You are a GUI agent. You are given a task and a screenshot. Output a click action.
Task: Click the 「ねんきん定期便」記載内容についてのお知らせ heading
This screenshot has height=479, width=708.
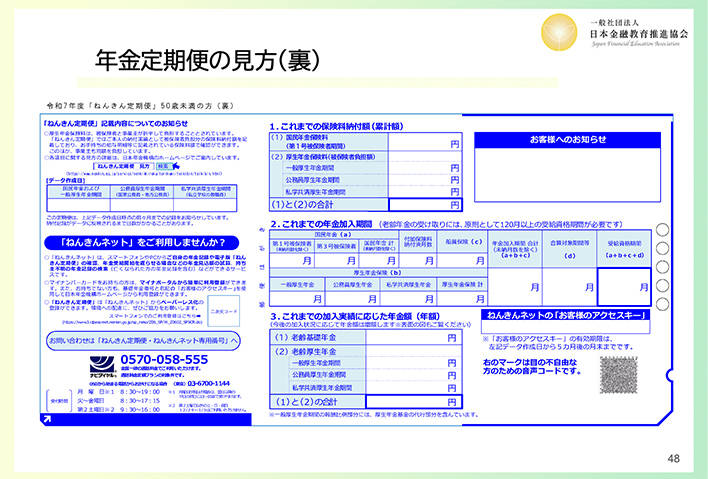click(115, 123)
